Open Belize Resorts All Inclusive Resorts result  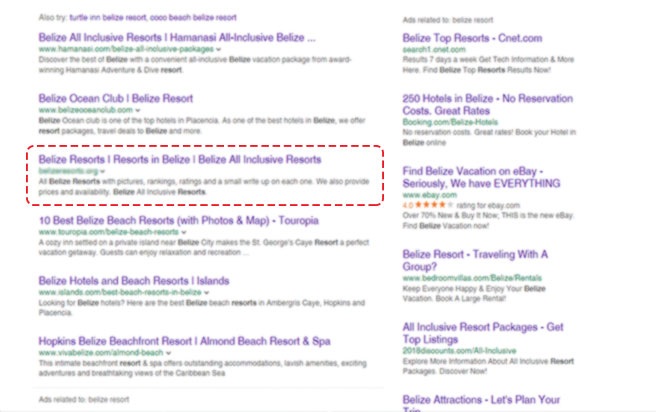click(180, 160)
